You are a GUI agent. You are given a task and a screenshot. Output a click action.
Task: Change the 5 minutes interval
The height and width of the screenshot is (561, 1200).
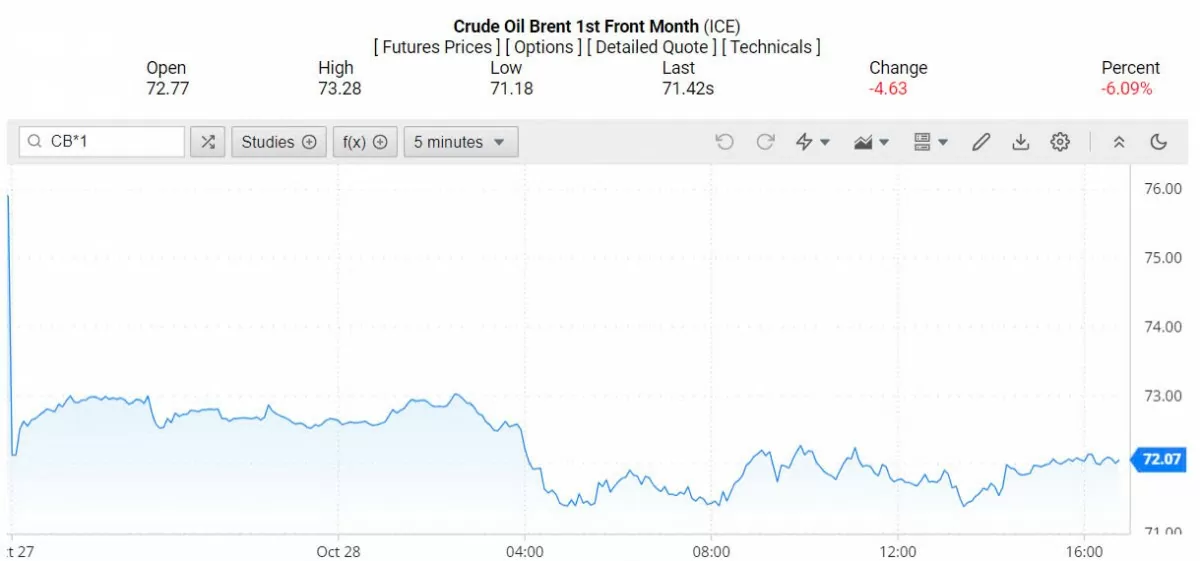pos(460,142)
